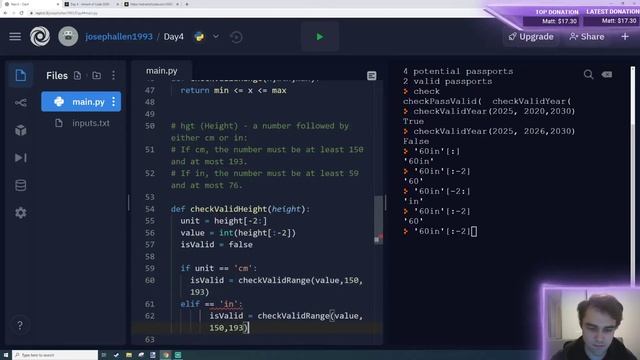Click the console output 'False'

(x=416, y=141)
